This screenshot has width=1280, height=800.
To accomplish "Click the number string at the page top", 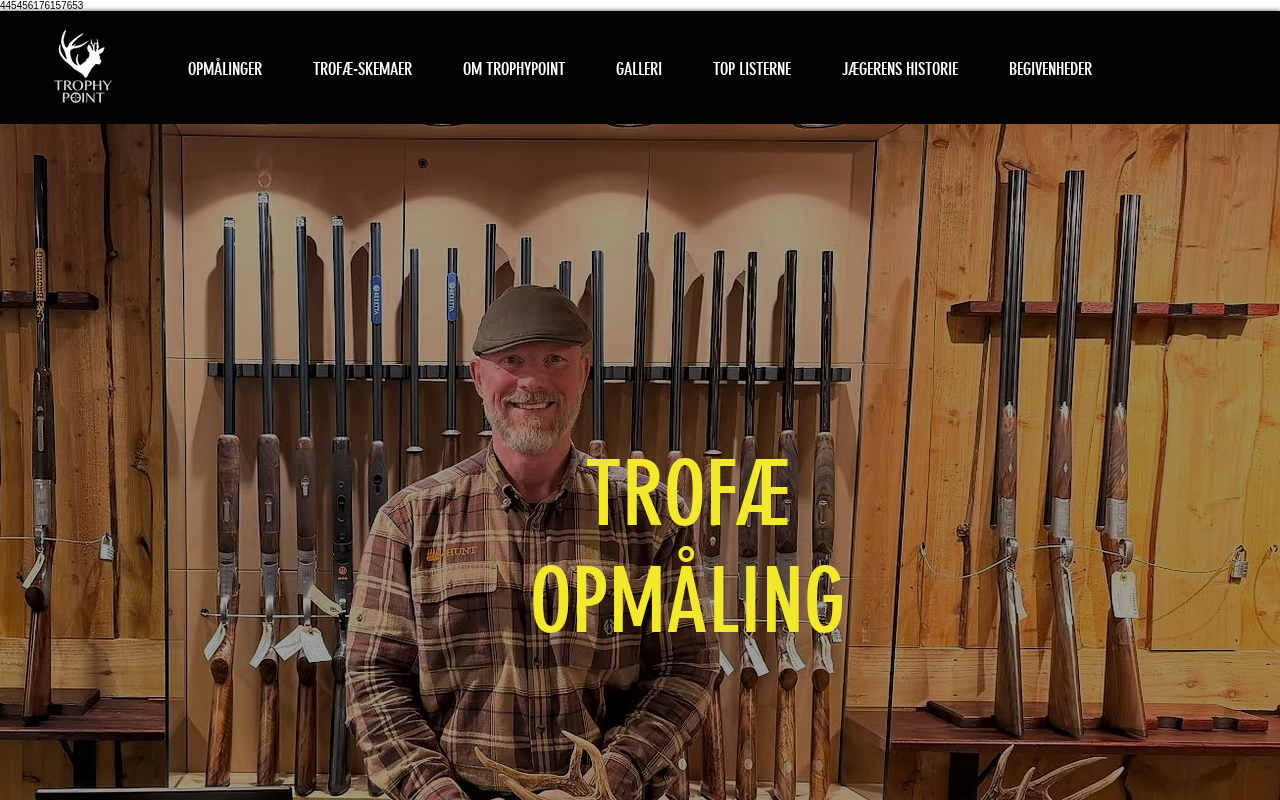I will click(42, 5).
